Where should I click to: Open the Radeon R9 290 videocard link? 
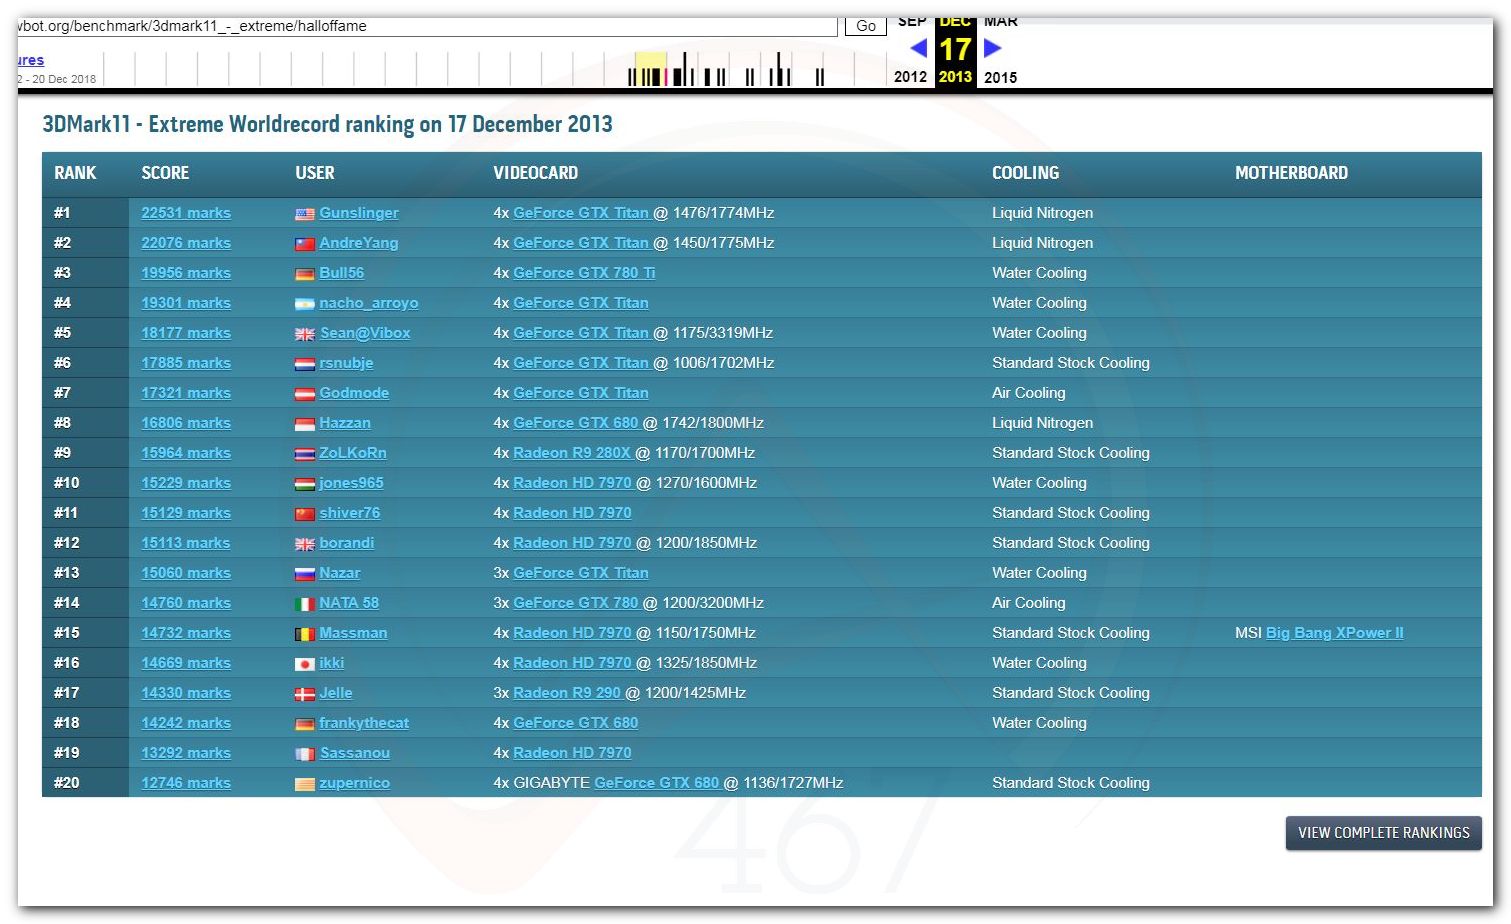tap(567, 693)
